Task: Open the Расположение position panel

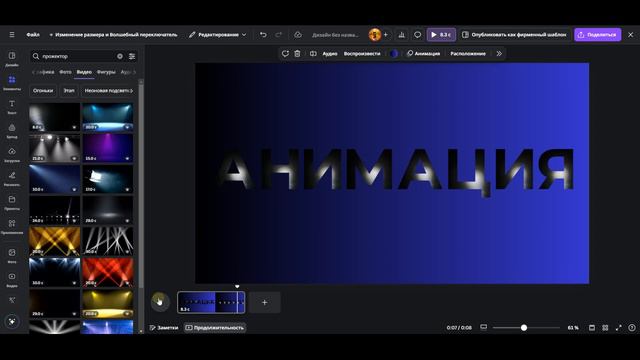Action: pyautogui.click(x=468, y=53)
